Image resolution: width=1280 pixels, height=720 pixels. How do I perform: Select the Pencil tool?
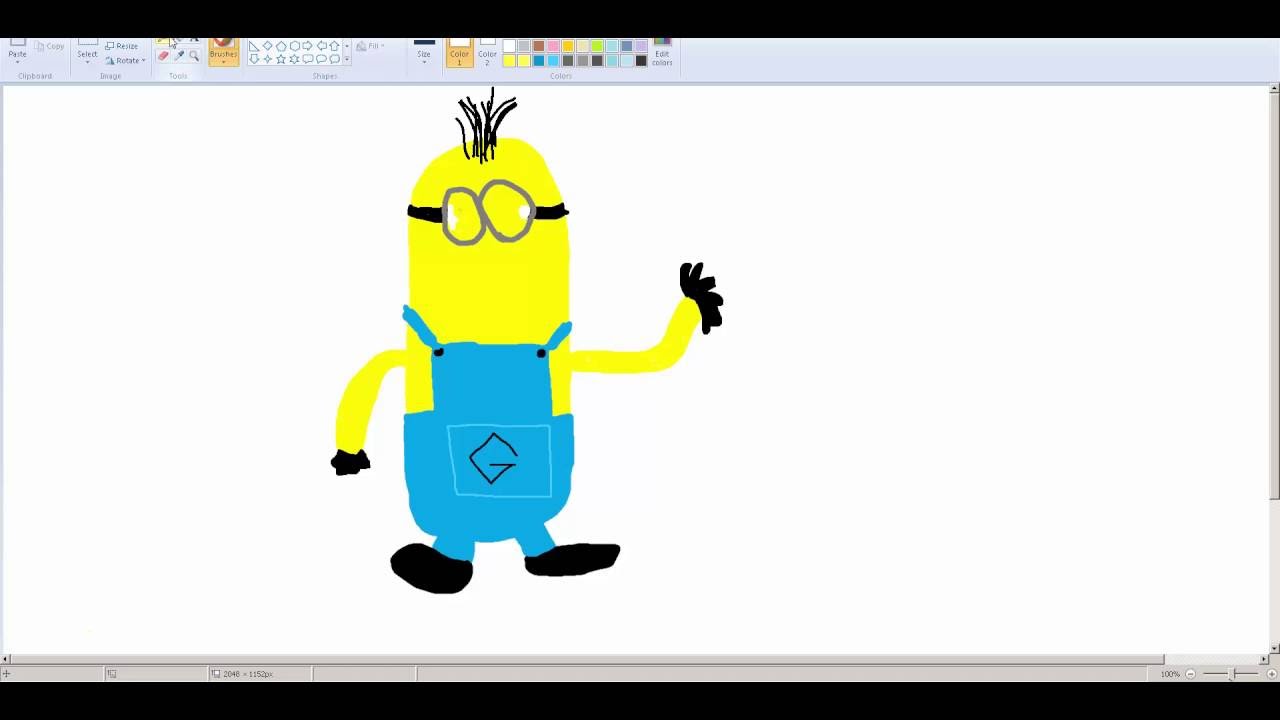click(x=162, y=41)
